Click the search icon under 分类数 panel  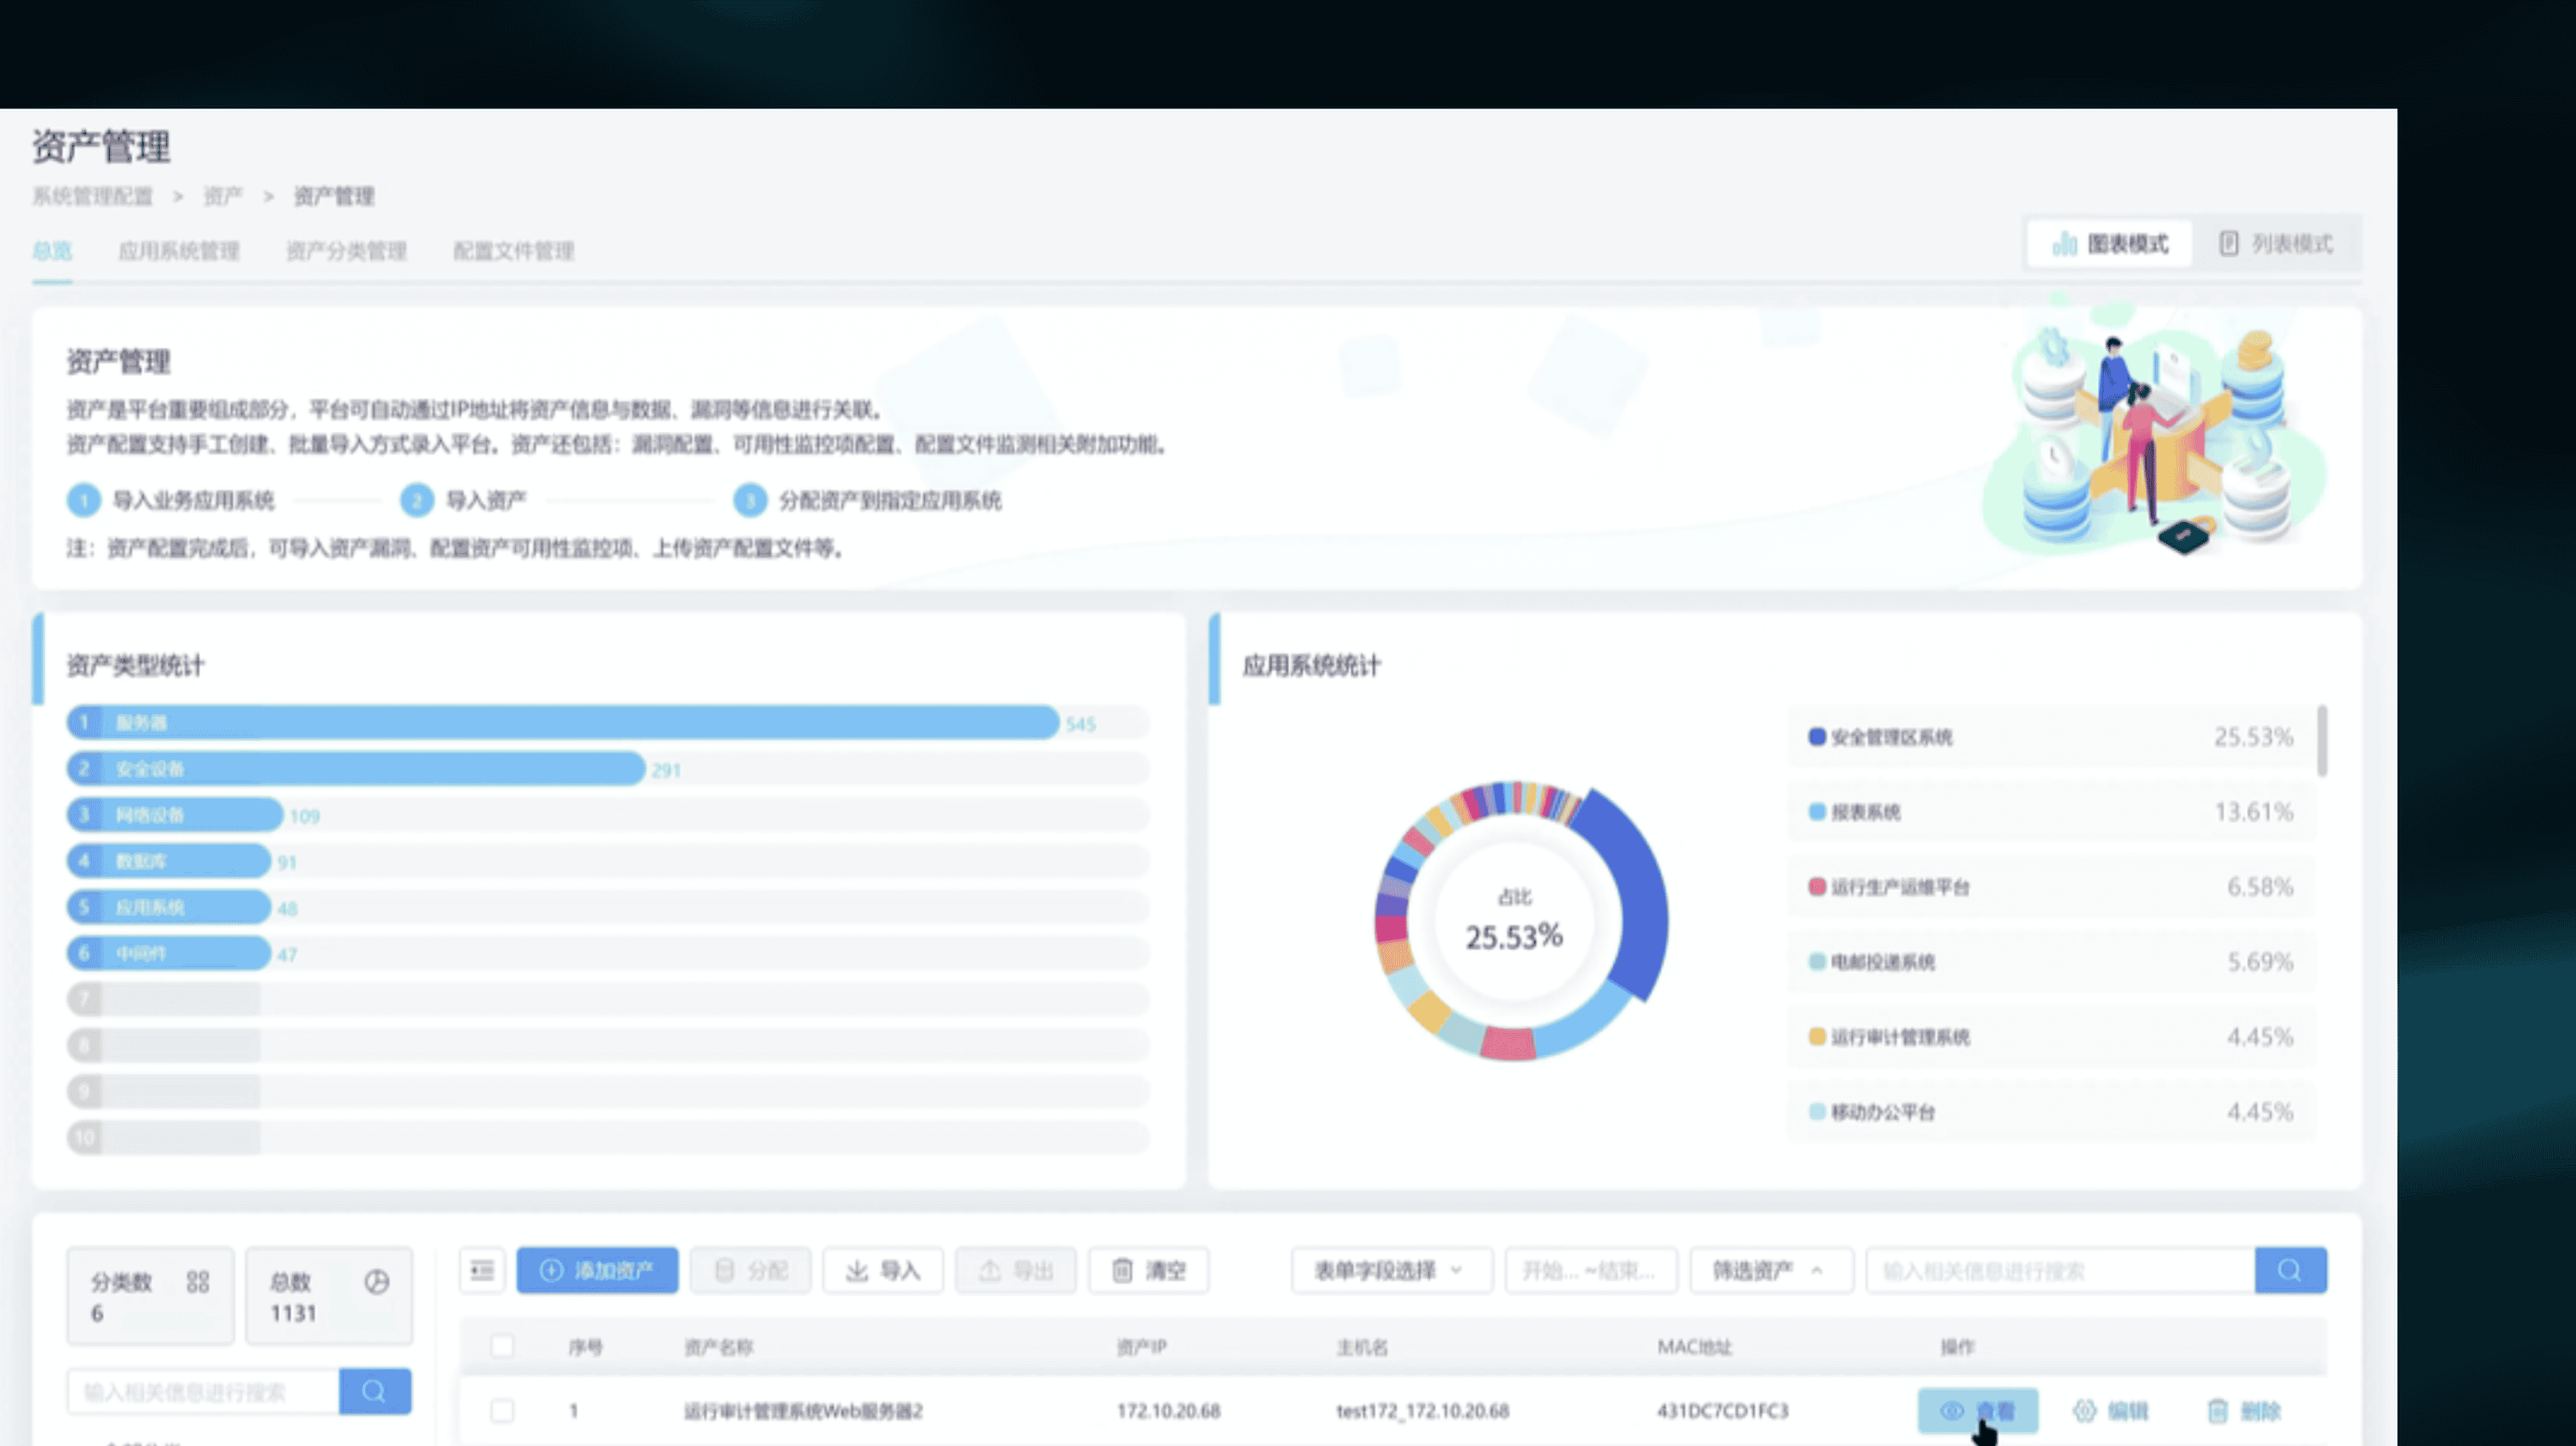tap(375, 1391)
